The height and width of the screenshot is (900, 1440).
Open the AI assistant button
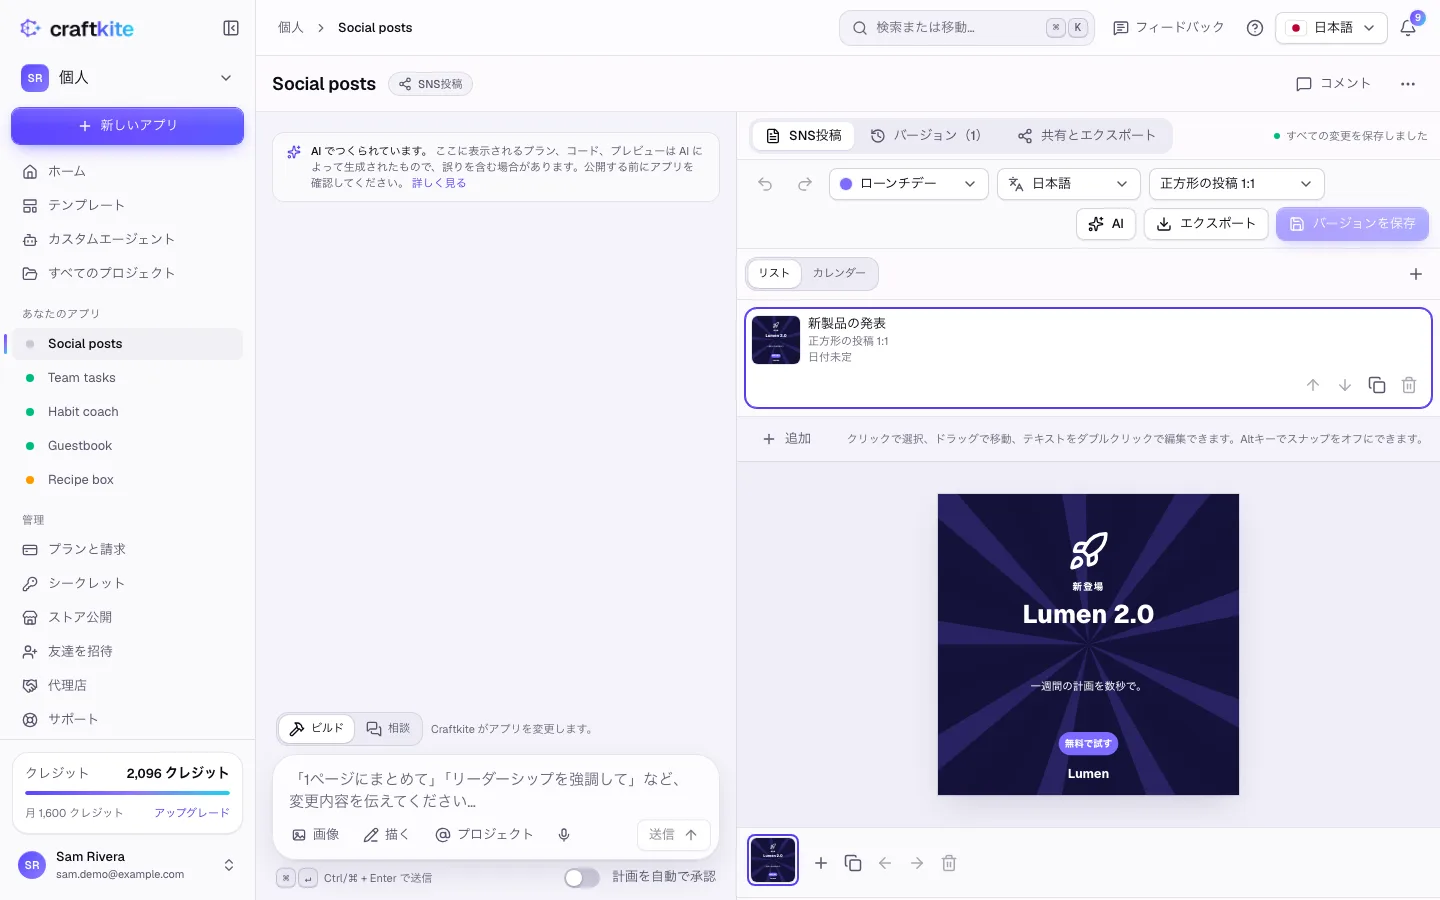1106,224
